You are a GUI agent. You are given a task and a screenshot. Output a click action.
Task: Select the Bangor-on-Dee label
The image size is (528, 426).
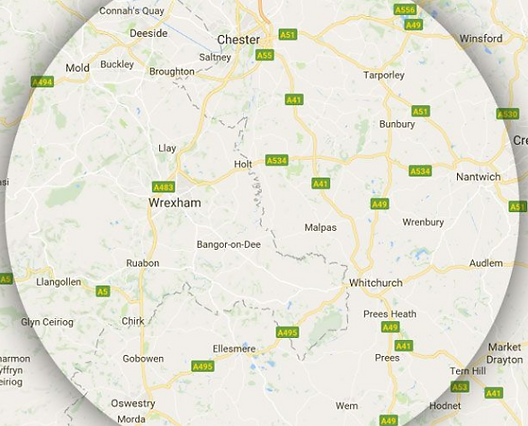pyautogui.click(x=229, y=244)
